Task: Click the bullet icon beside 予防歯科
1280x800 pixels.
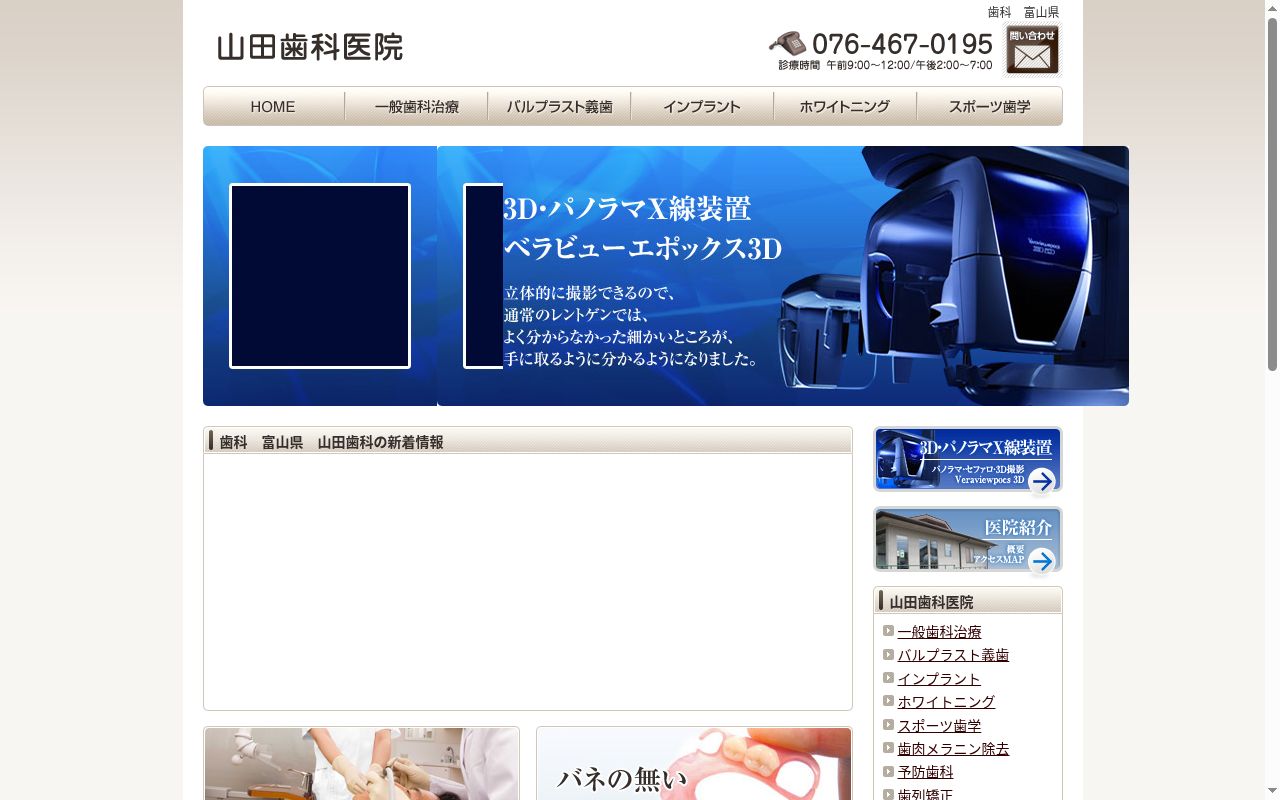Action: (888, 771)
